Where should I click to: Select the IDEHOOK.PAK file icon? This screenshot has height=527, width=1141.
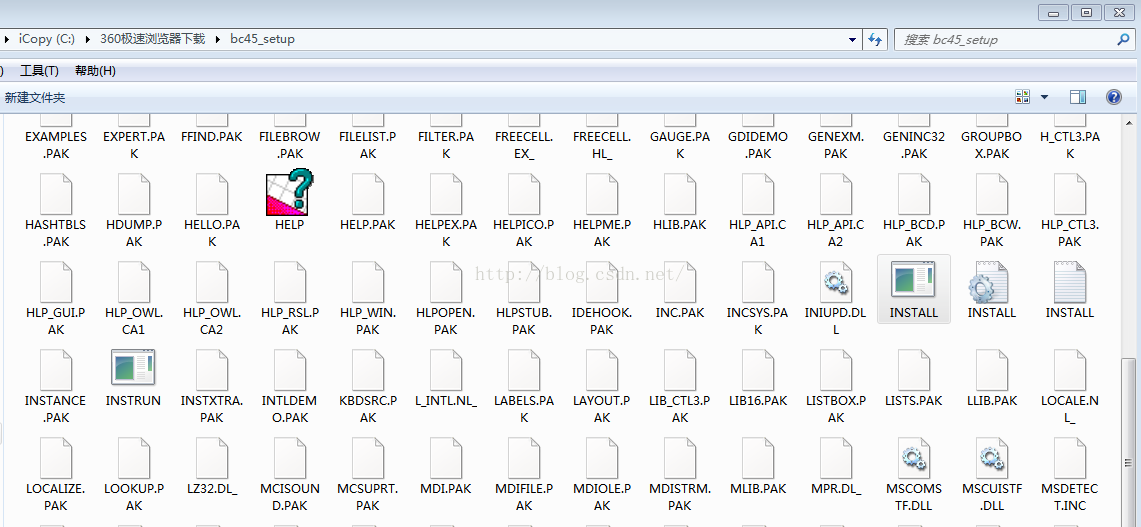(602, 281)
